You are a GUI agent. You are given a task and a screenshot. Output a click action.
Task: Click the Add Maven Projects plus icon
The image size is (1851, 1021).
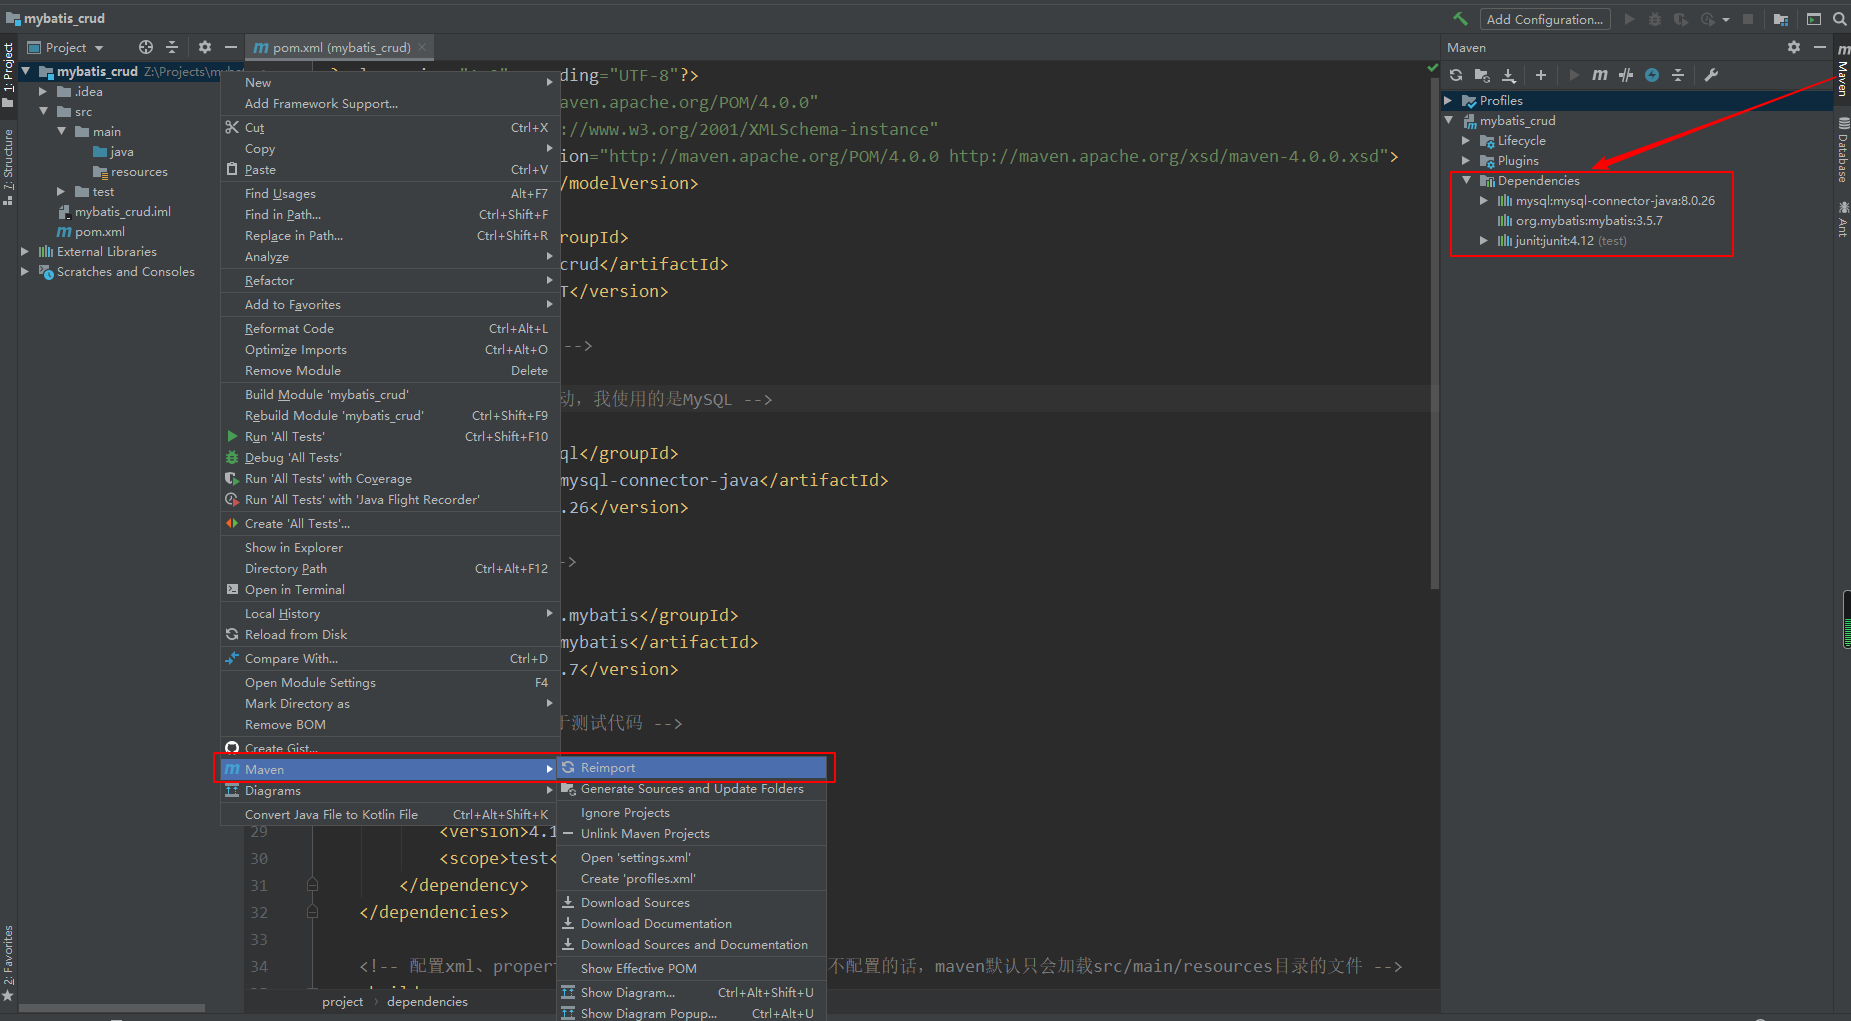pyautogui.click(x=1541, y=75)
